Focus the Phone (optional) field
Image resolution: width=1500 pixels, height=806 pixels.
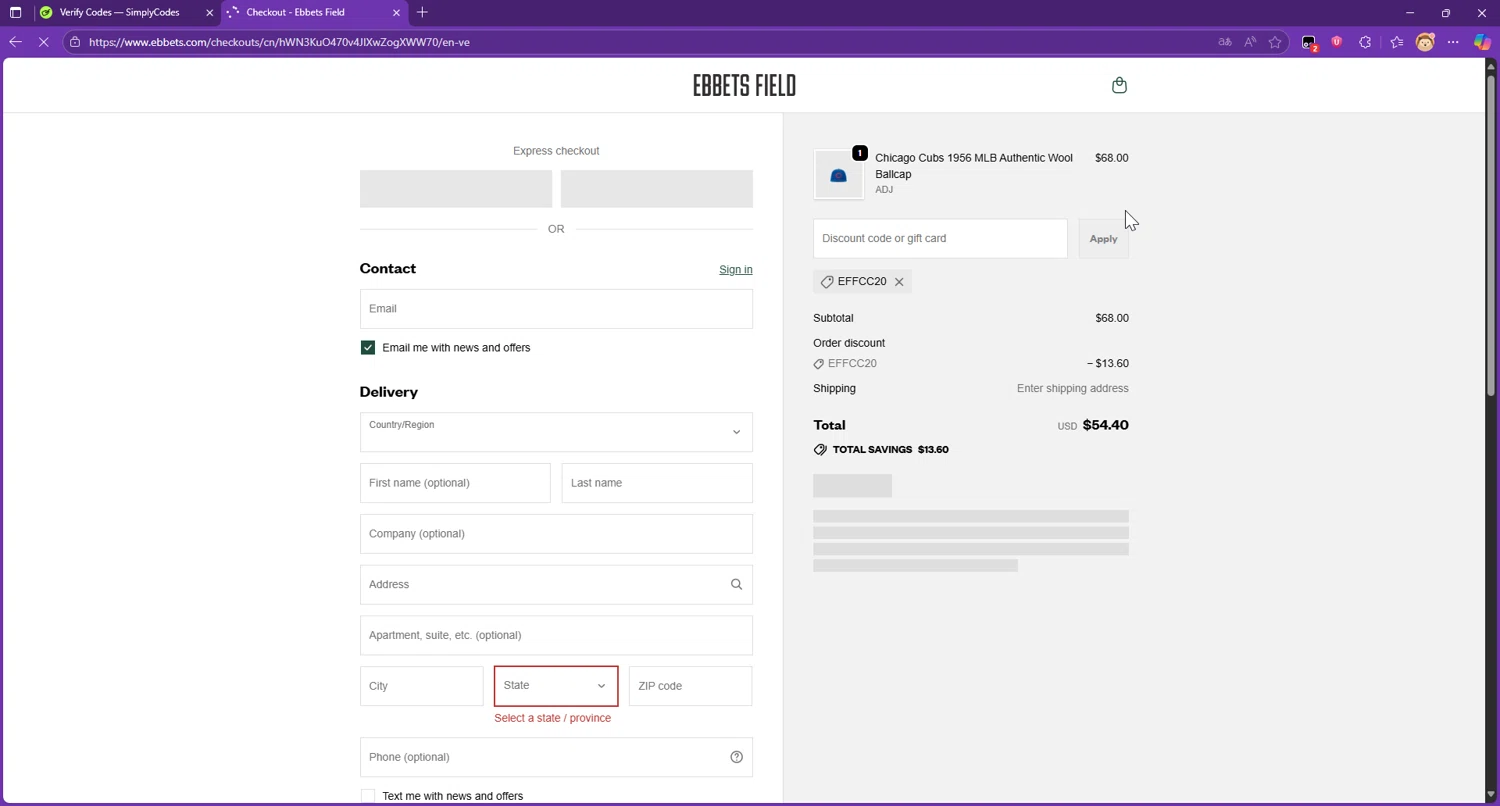point(556,757)
